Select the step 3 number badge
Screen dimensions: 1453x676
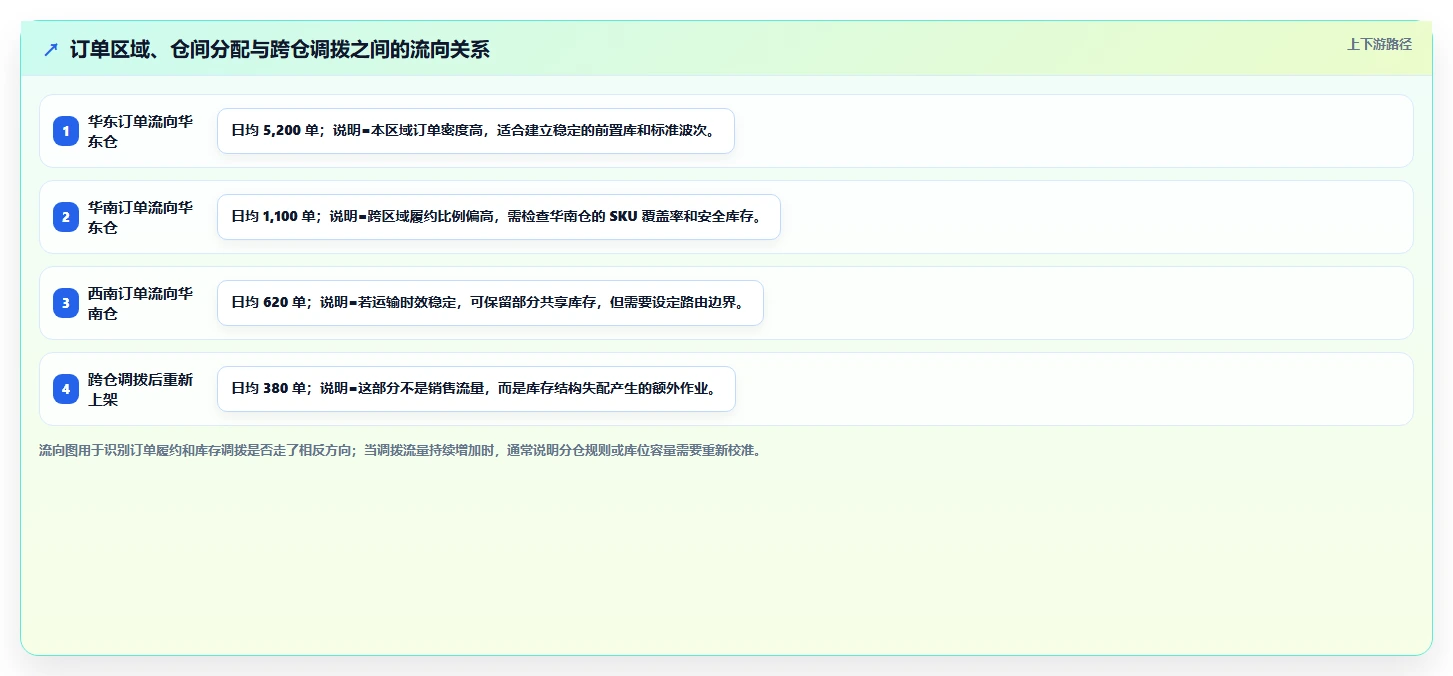(66, 303)
